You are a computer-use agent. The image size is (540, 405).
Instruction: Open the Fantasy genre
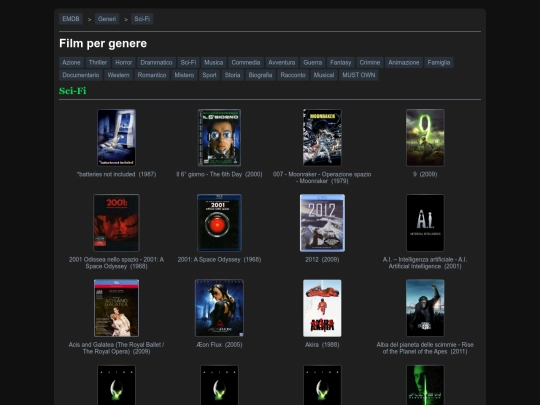[x=341, y=63]
